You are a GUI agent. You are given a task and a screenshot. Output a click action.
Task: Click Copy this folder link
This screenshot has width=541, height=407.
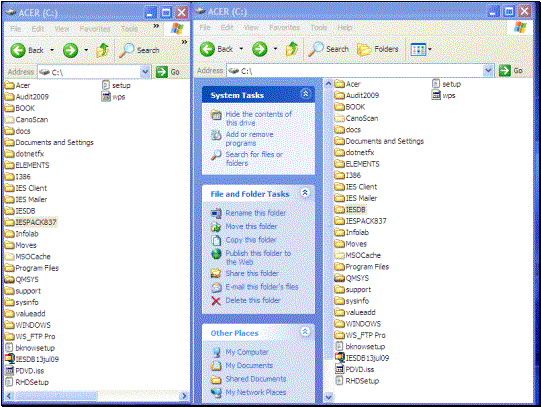251,240
